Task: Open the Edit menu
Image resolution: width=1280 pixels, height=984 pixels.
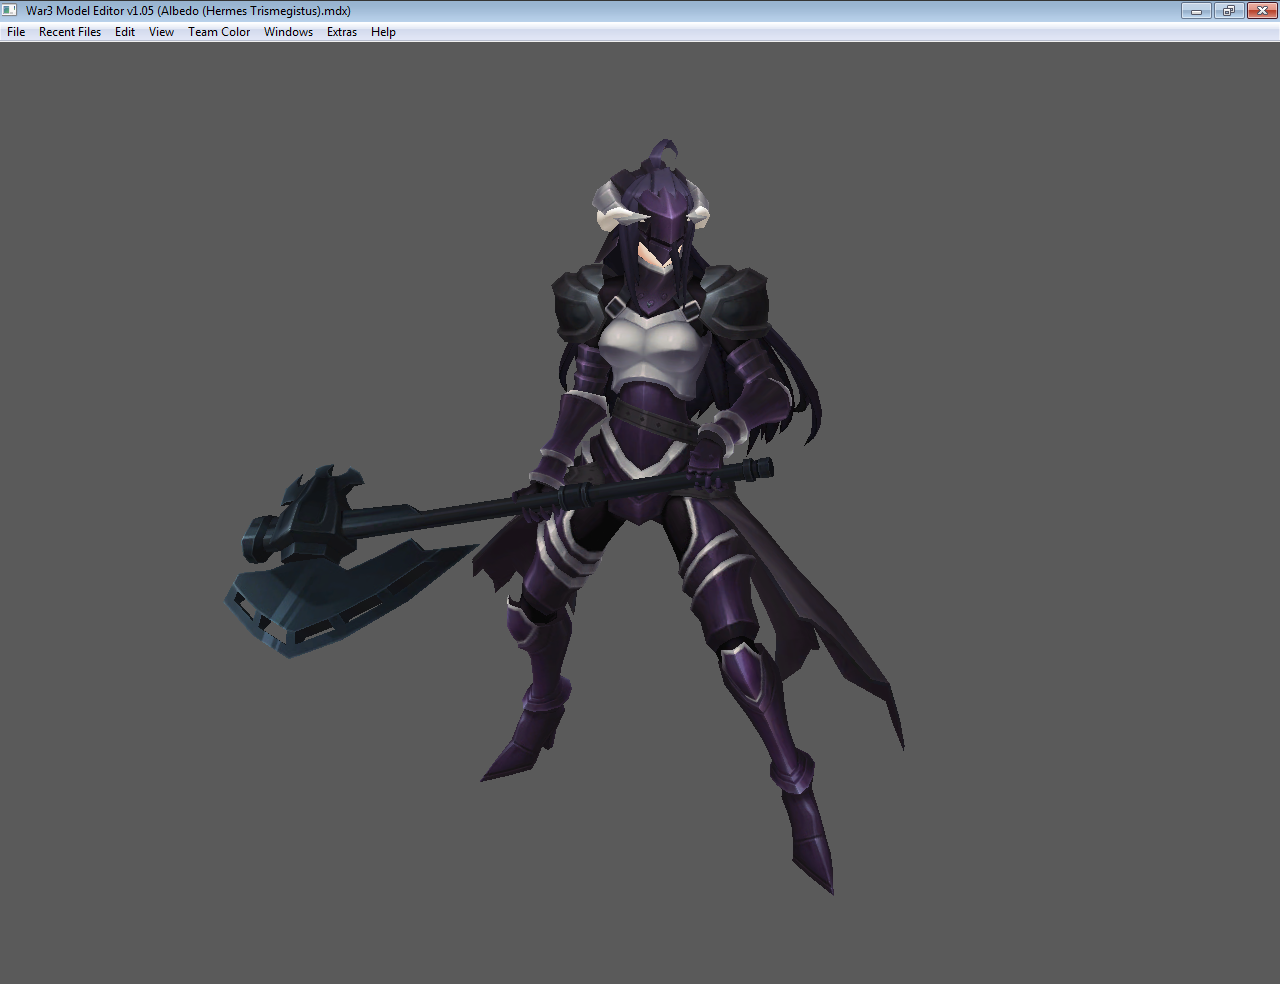Action: click(x=125, y=32)
